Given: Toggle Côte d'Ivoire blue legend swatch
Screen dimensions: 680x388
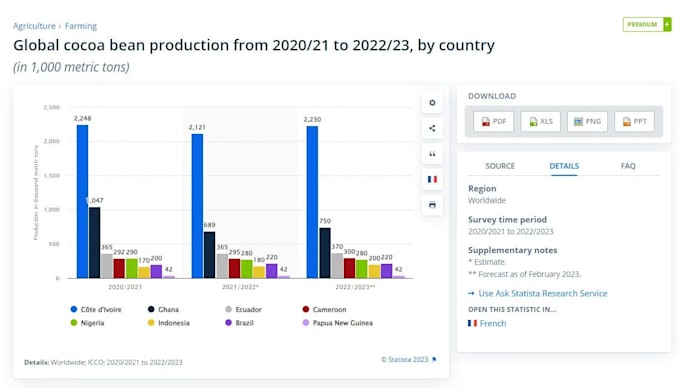Looking at the screenshot, I should click(x=74, y=309).
